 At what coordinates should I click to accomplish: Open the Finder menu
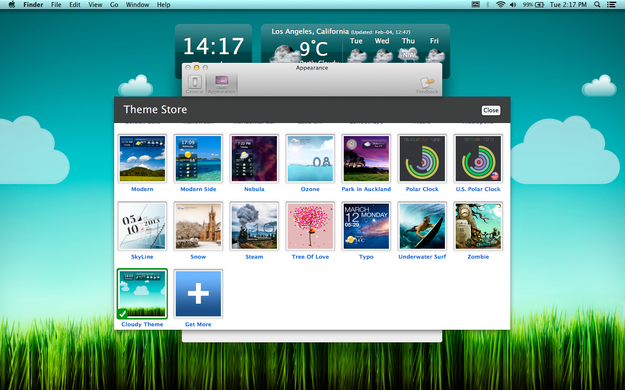[33, 5]
